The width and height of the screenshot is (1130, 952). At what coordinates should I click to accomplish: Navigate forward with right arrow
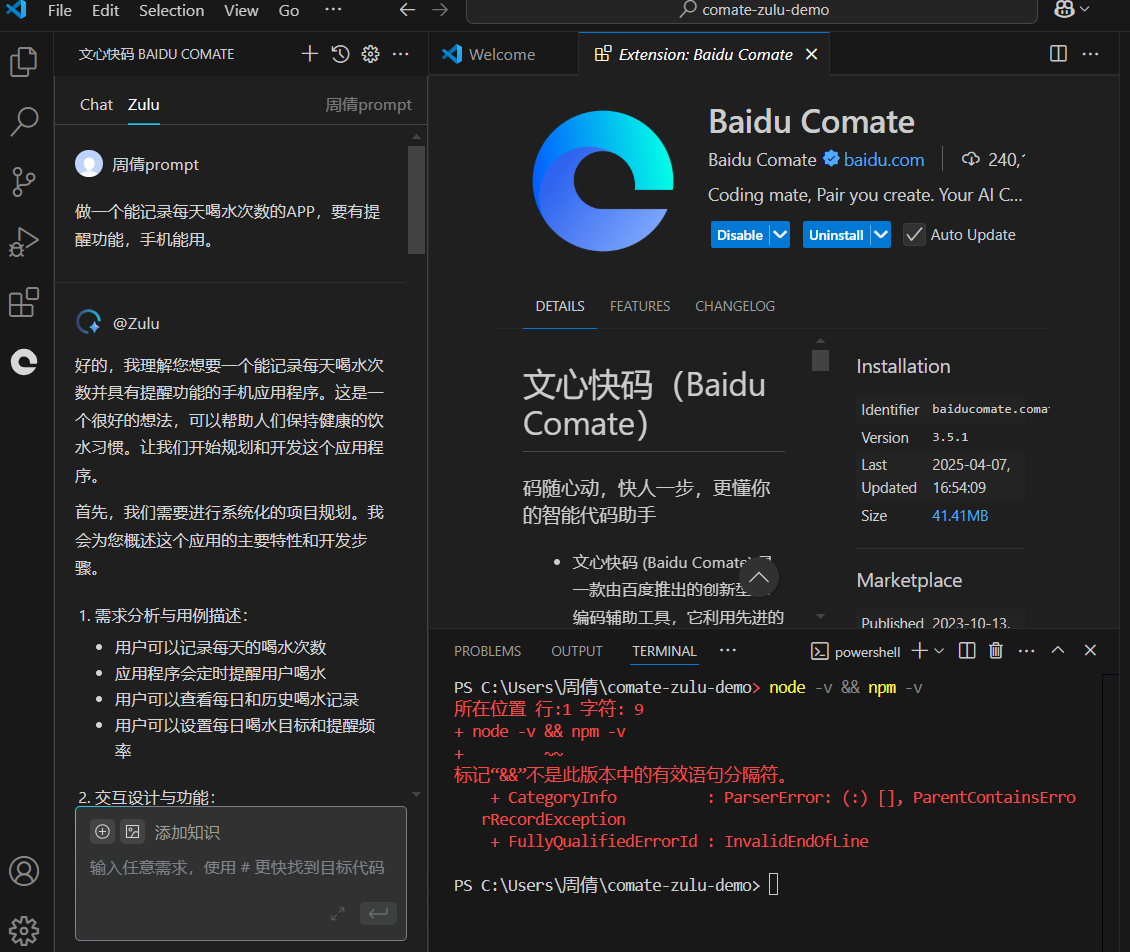click(x=440, y=10)
